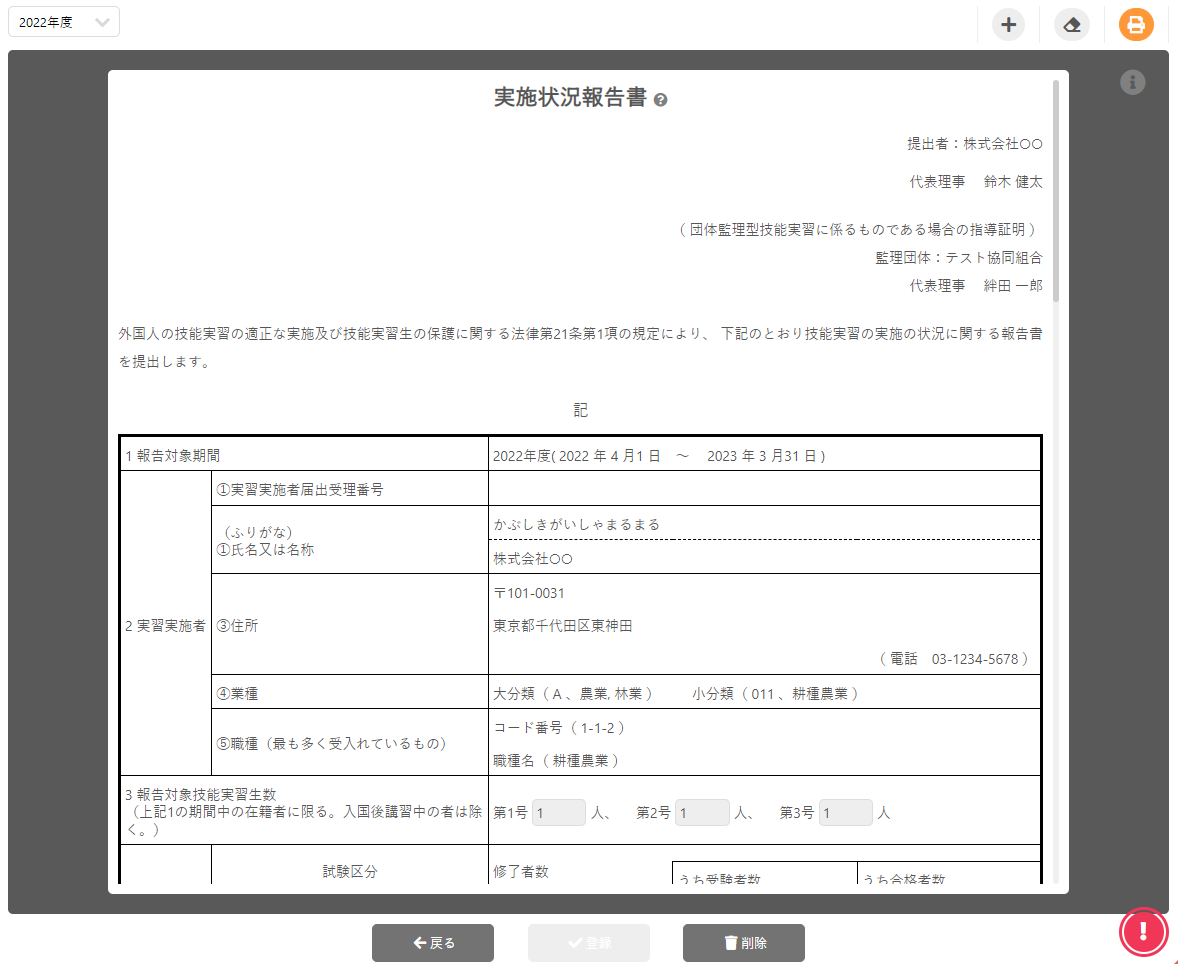
Task: Select the 第2号 trainee count field
Action: [702, 812]
